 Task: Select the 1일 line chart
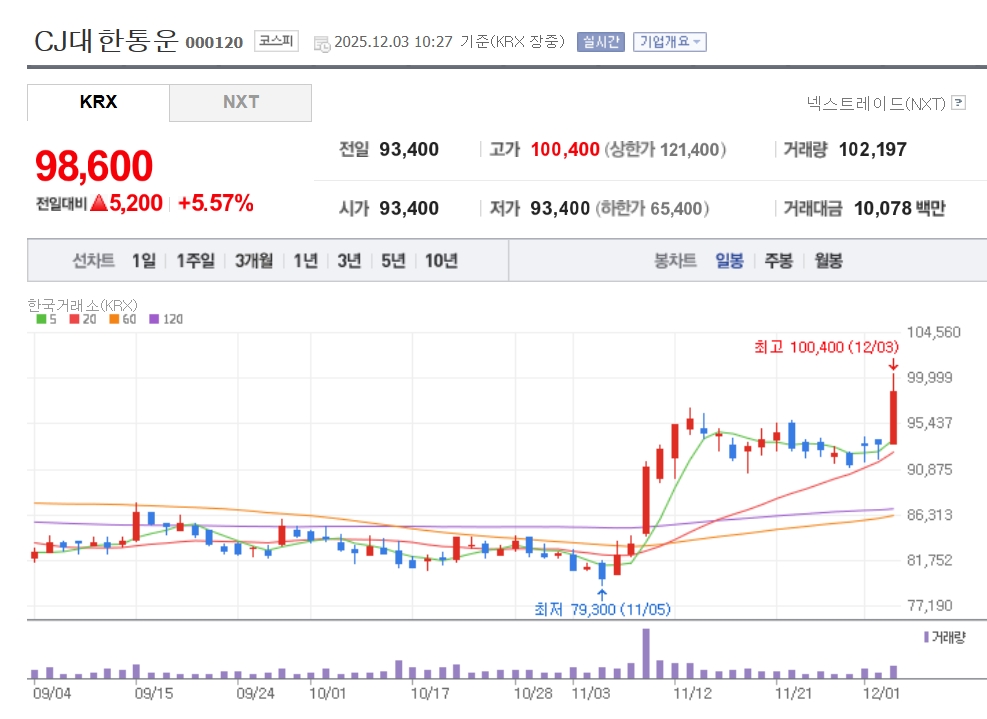click(x=144, y=260)
